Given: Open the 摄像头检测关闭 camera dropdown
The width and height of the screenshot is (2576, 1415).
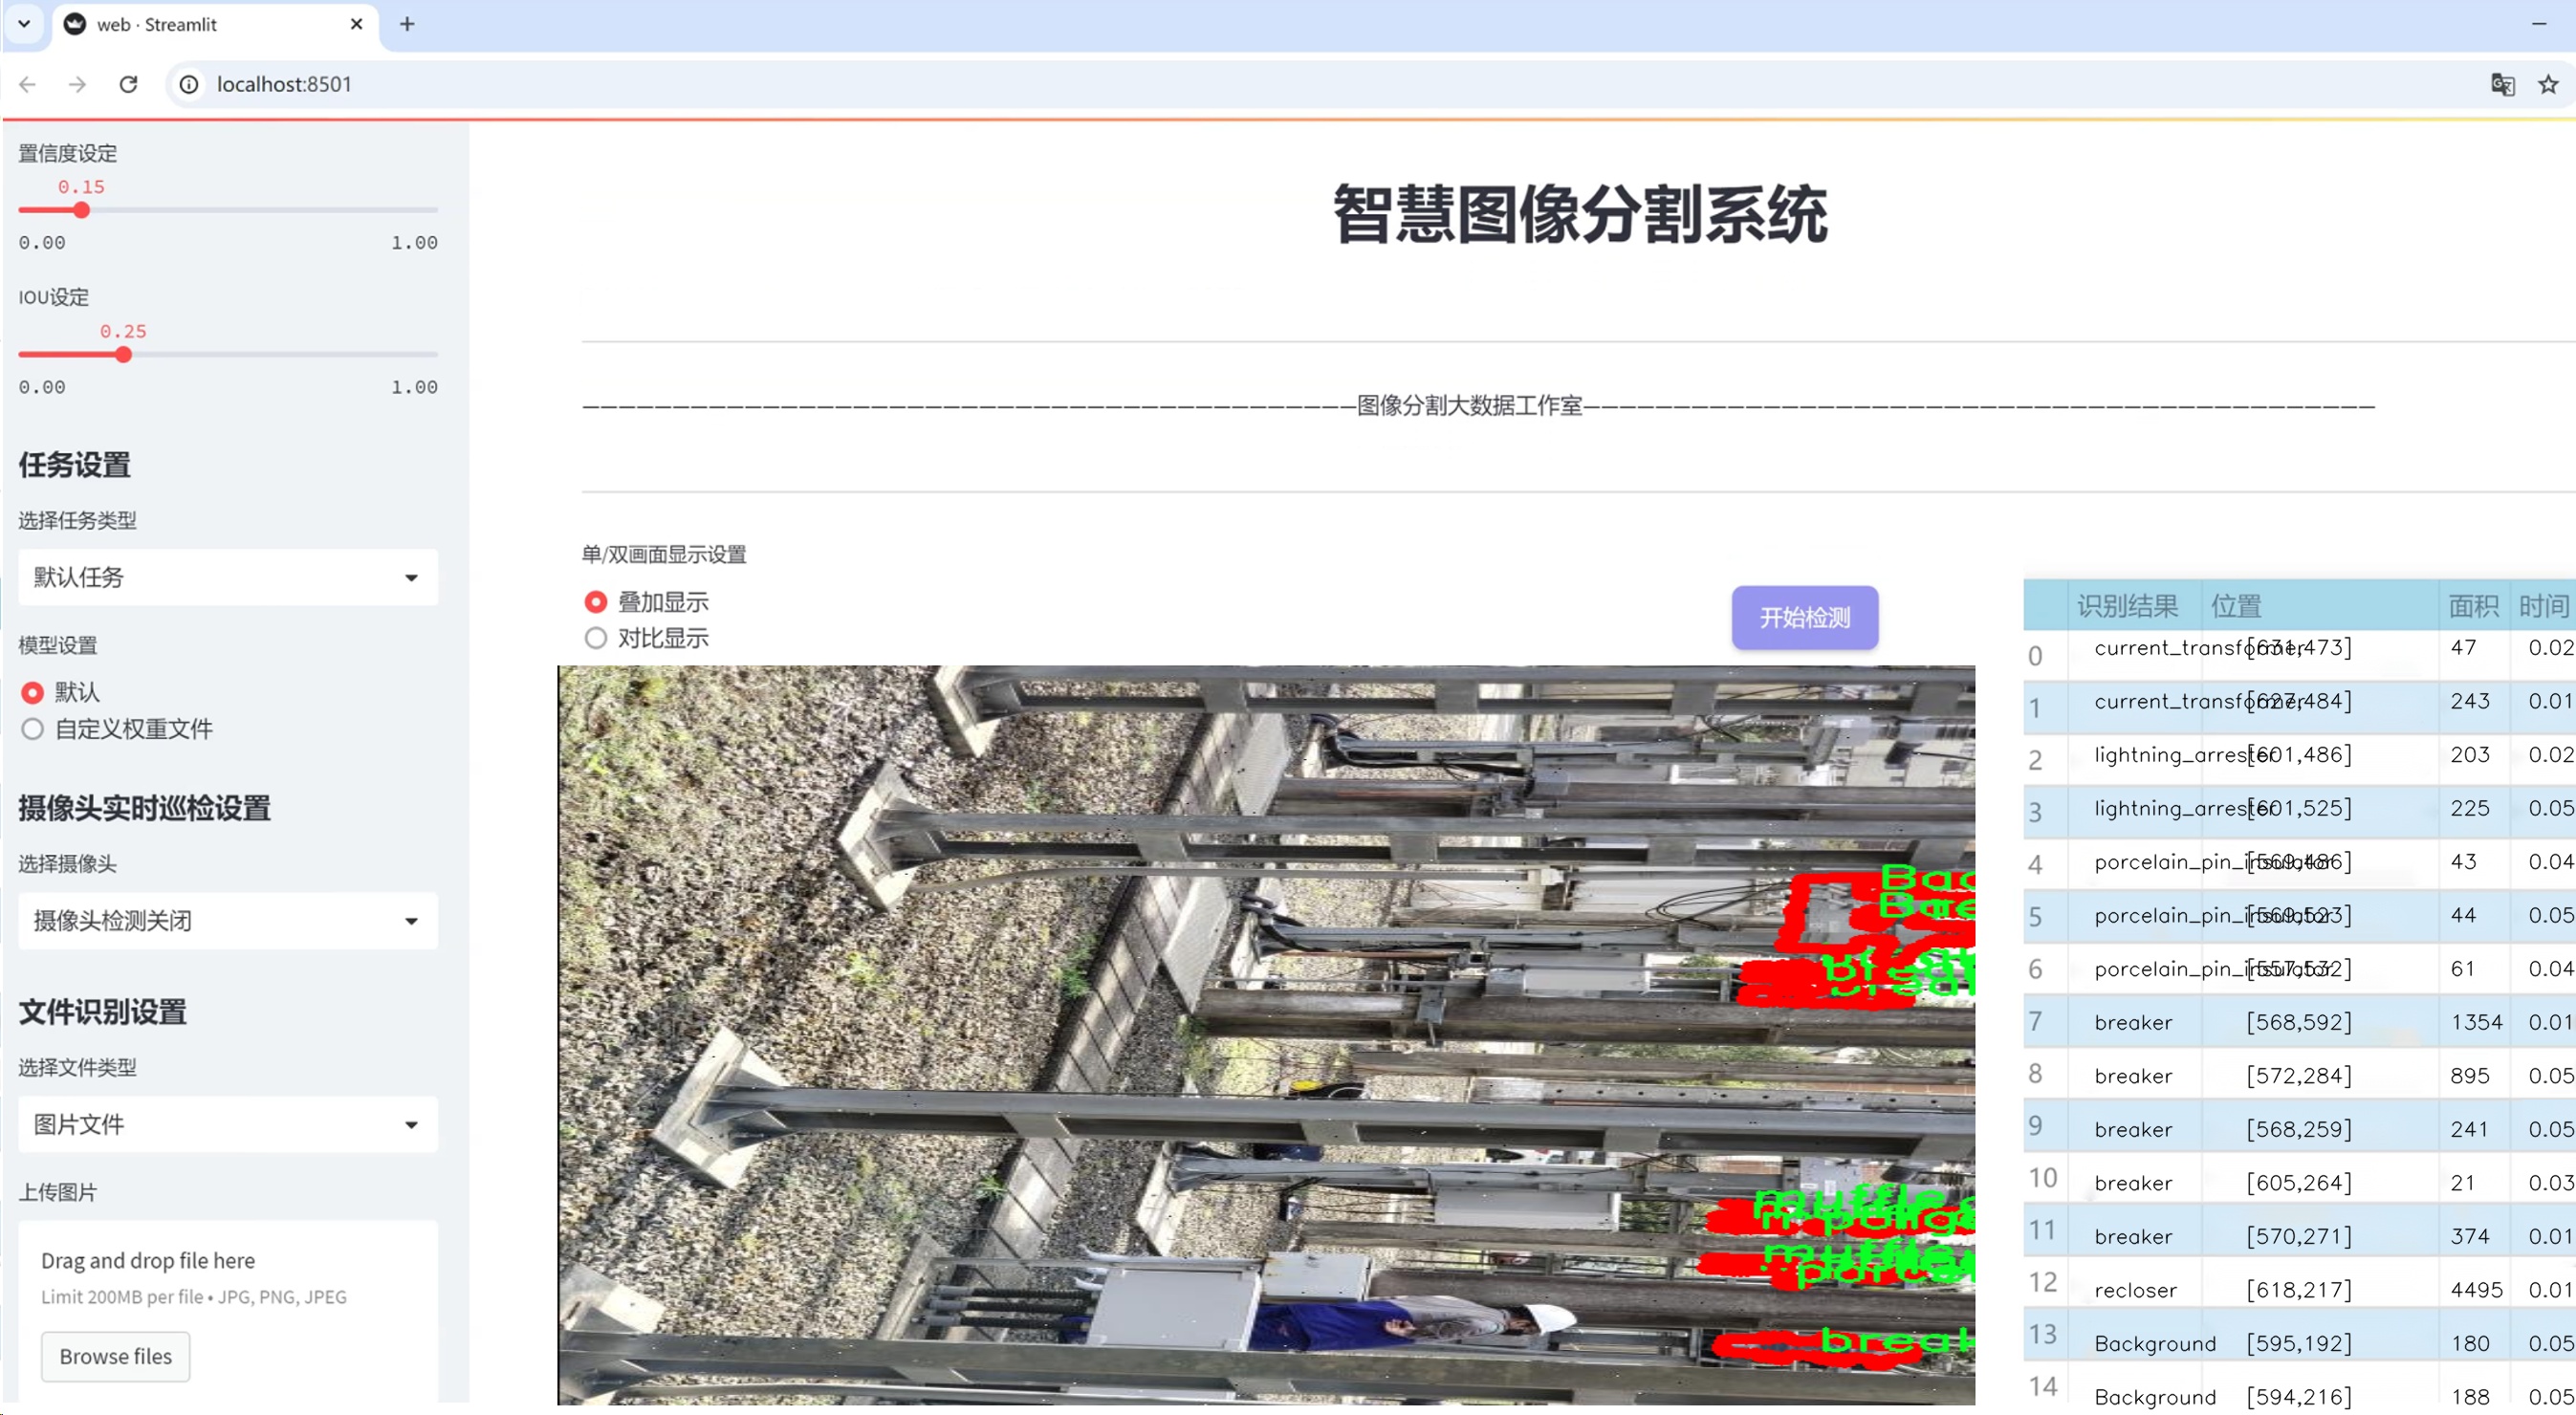Looking at the screenshot, I should (x=228, y=920).
